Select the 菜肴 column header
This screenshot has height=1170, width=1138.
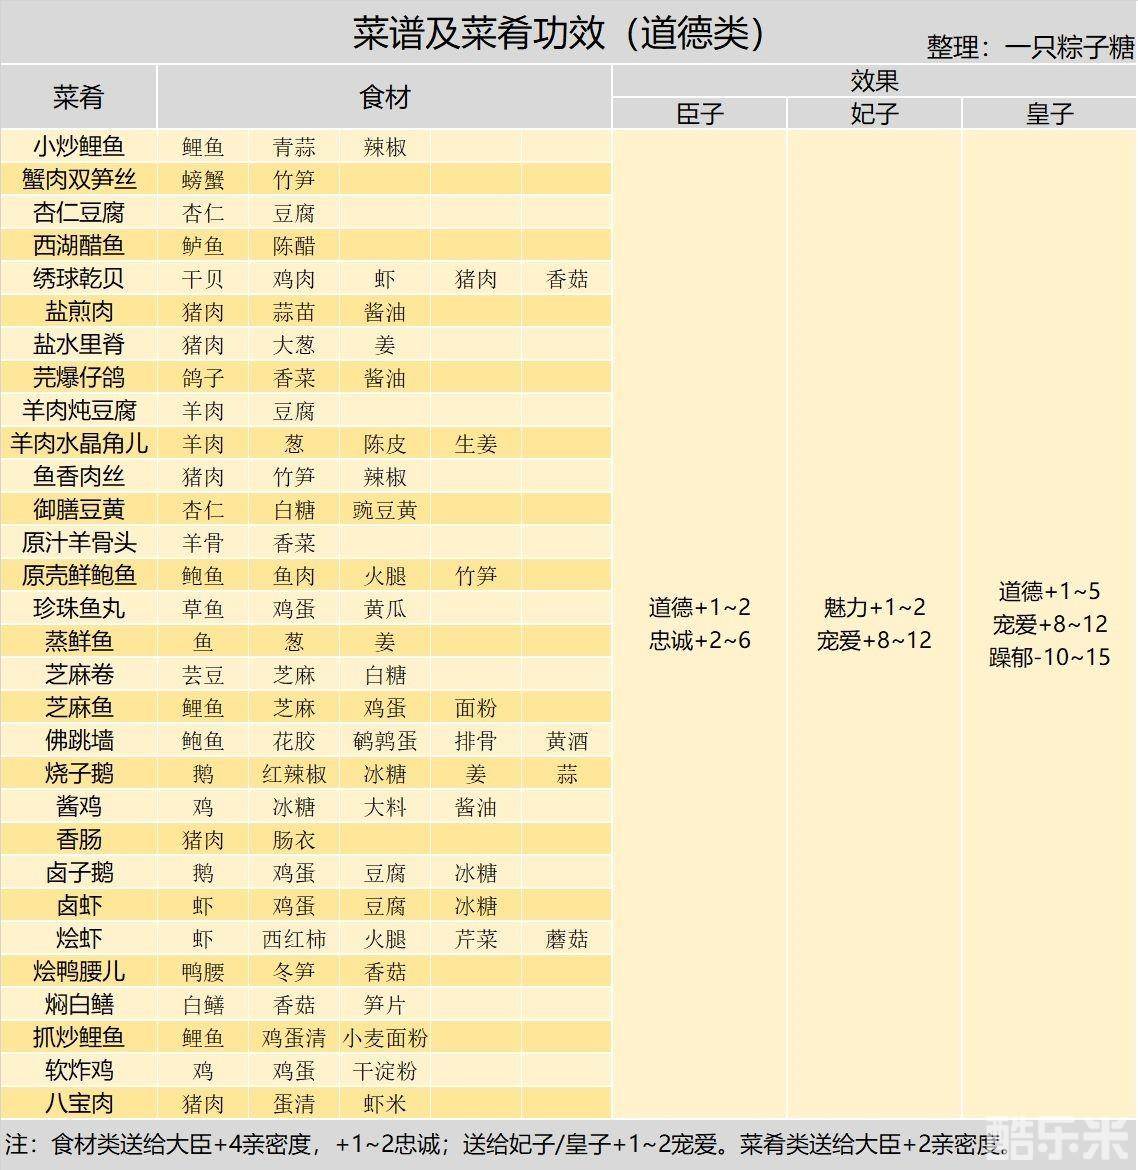78,97
